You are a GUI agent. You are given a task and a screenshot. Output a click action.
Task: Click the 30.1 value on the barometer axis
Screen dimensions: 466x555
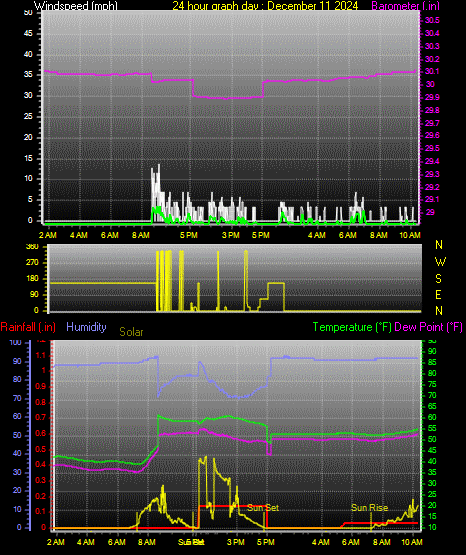tap(432, 71)
